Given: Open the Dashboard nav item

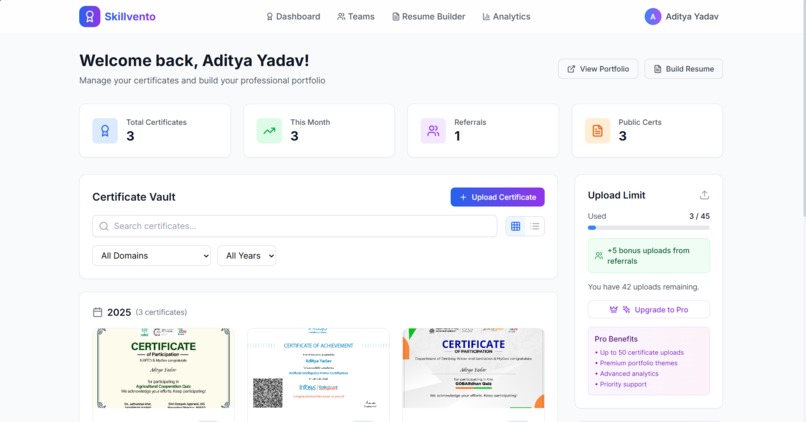Looking at the screenshot, I should [x=293, y=16].
